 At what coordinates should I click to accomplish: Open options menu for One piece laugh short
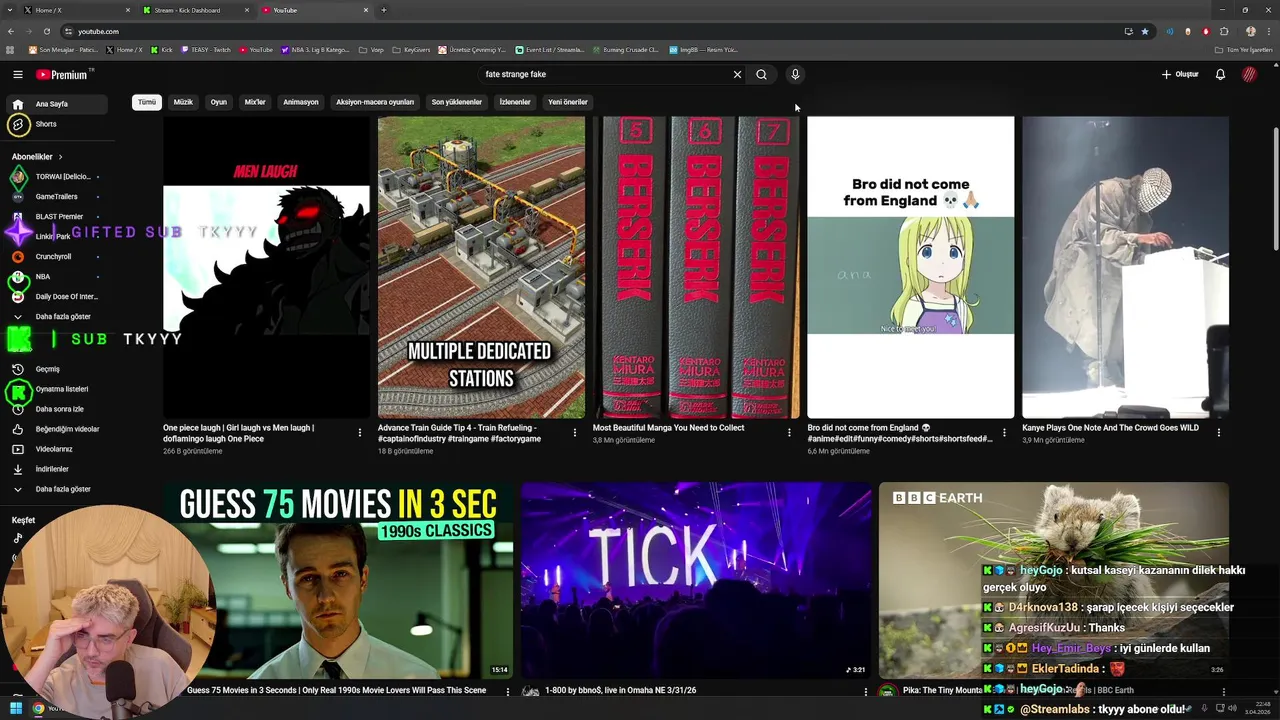pos(360,432)
